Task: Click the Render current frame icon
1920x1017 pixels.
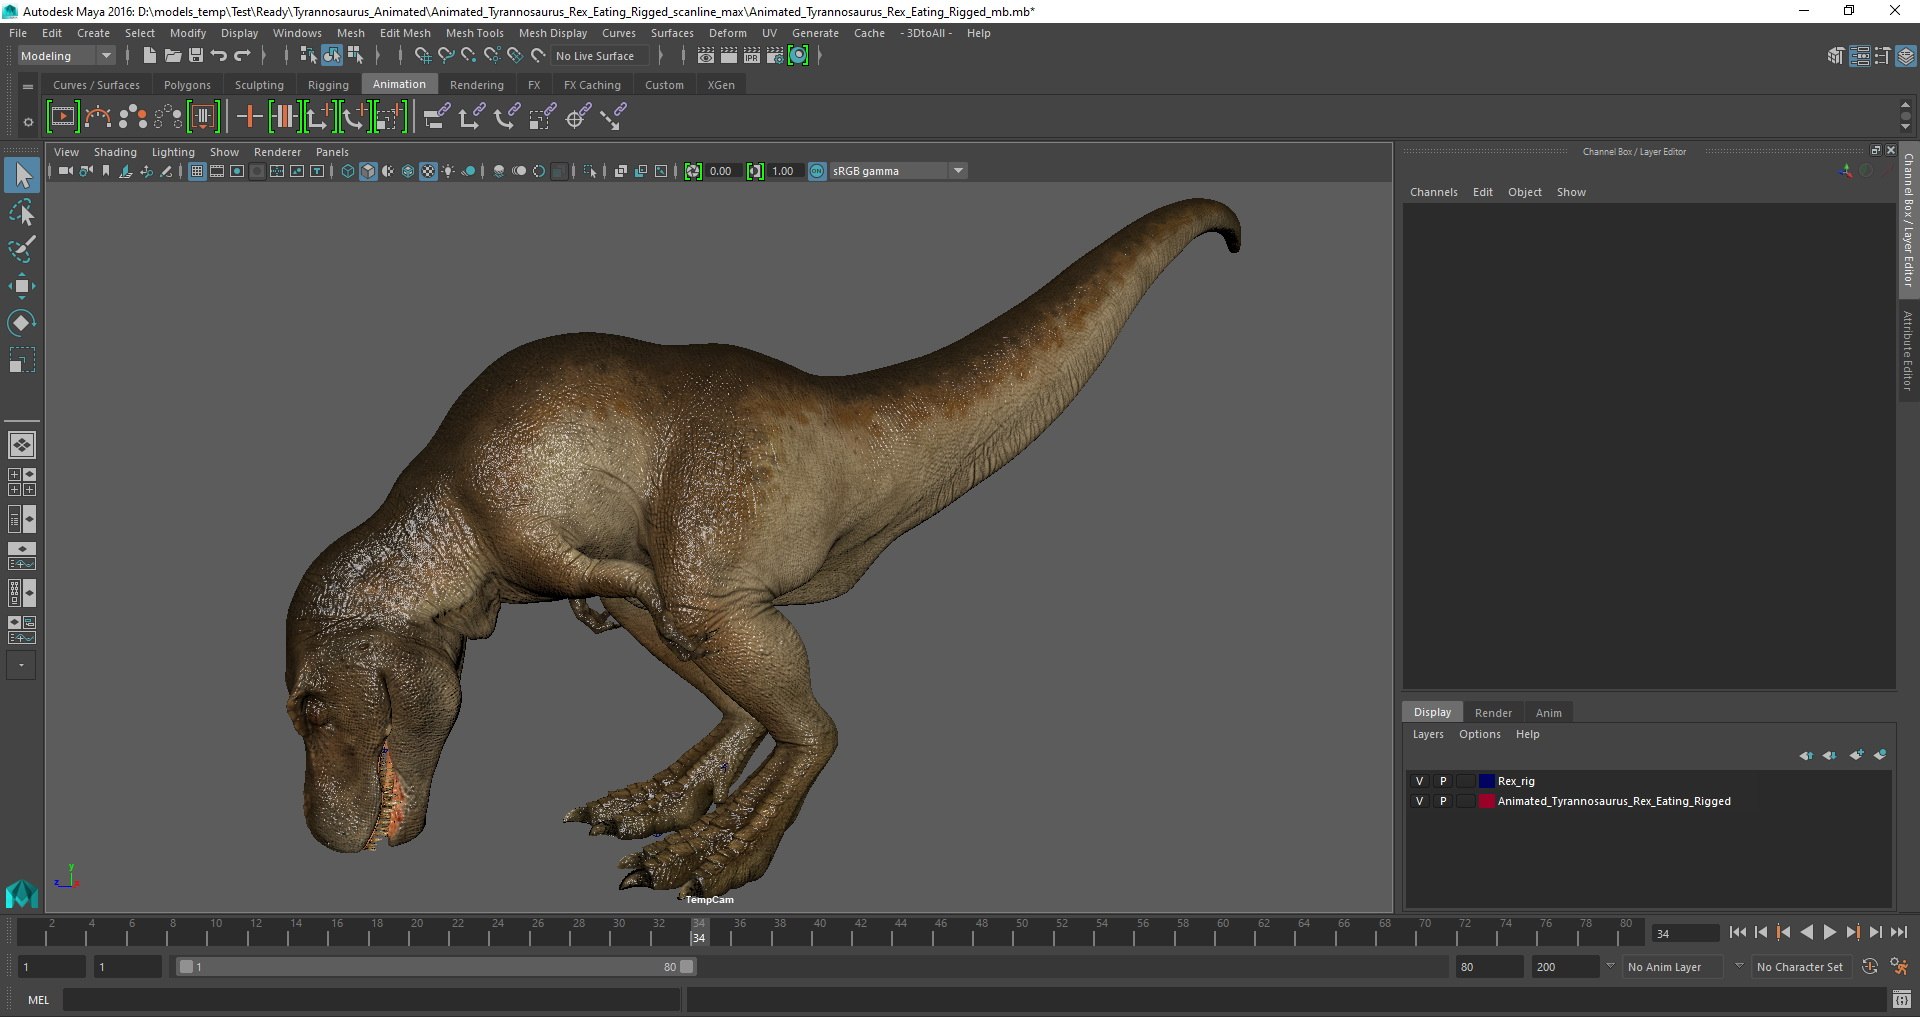Action: tap(729, 56)
